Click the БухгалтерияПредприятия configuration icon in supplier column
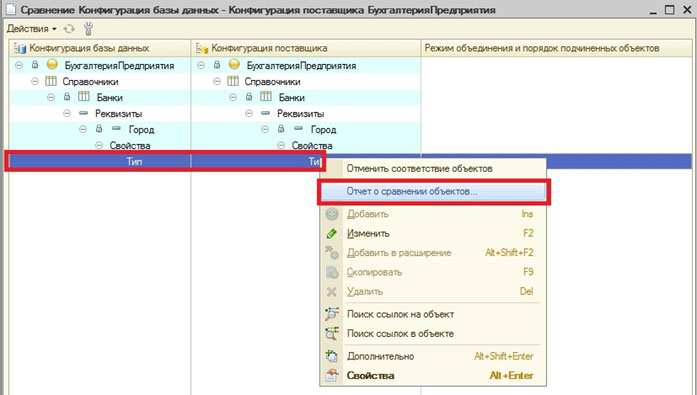This screenshot has width=697, height=395. coord(234,65)
